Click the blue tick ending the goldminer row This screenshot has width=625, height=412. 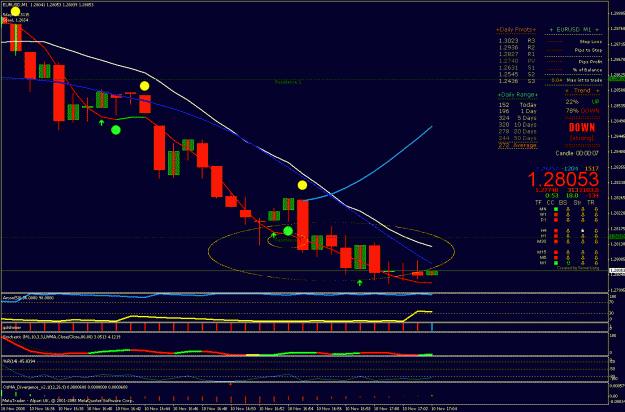click(x=432, y=327)
